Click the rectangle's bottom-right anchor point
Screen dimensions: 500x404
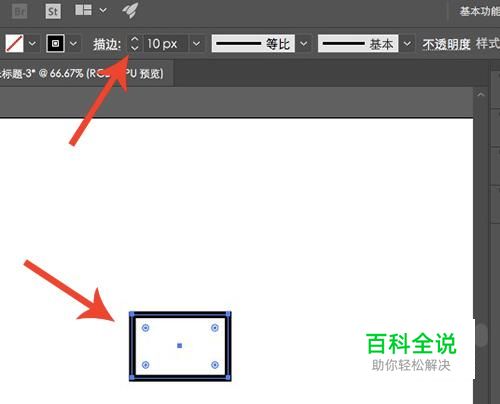pyautogui.click(x=228, y=377)
